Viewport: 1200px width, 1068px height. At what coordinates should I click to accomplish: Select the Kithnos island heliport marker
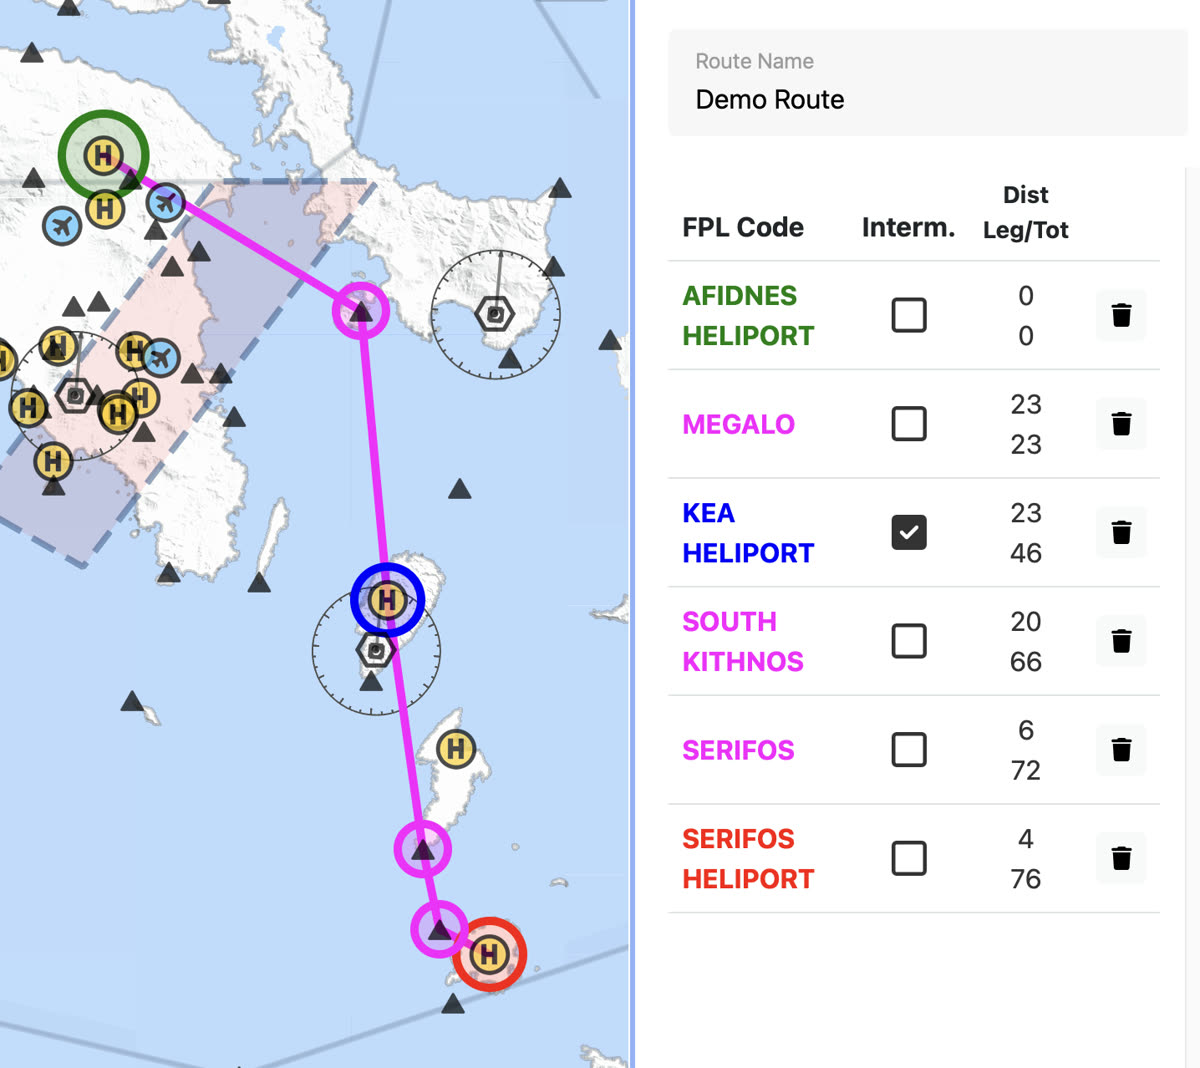456,748
